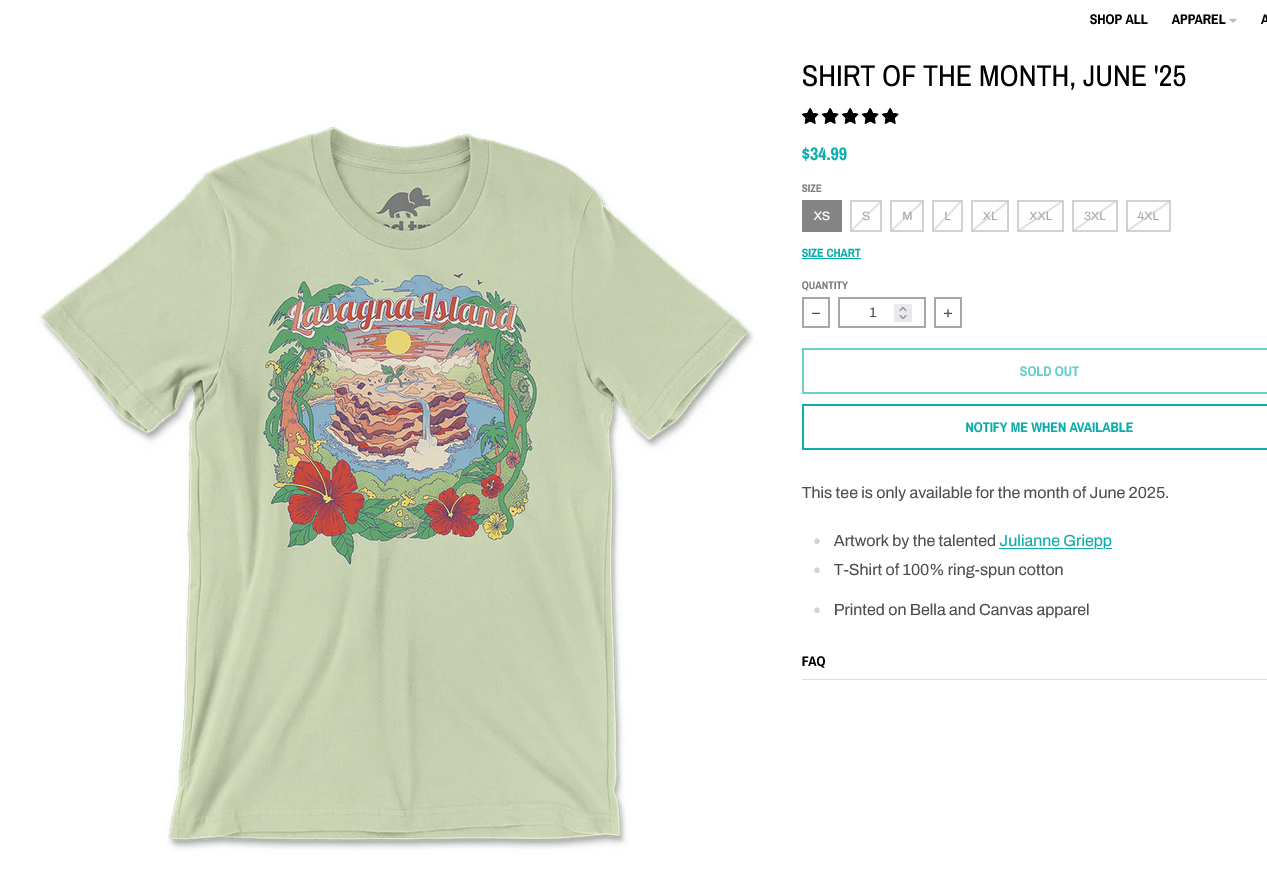Open the Size Chart link
The width and height of the screenshot is (1267, 883).
pyautogui.click(x=831, y=254)
